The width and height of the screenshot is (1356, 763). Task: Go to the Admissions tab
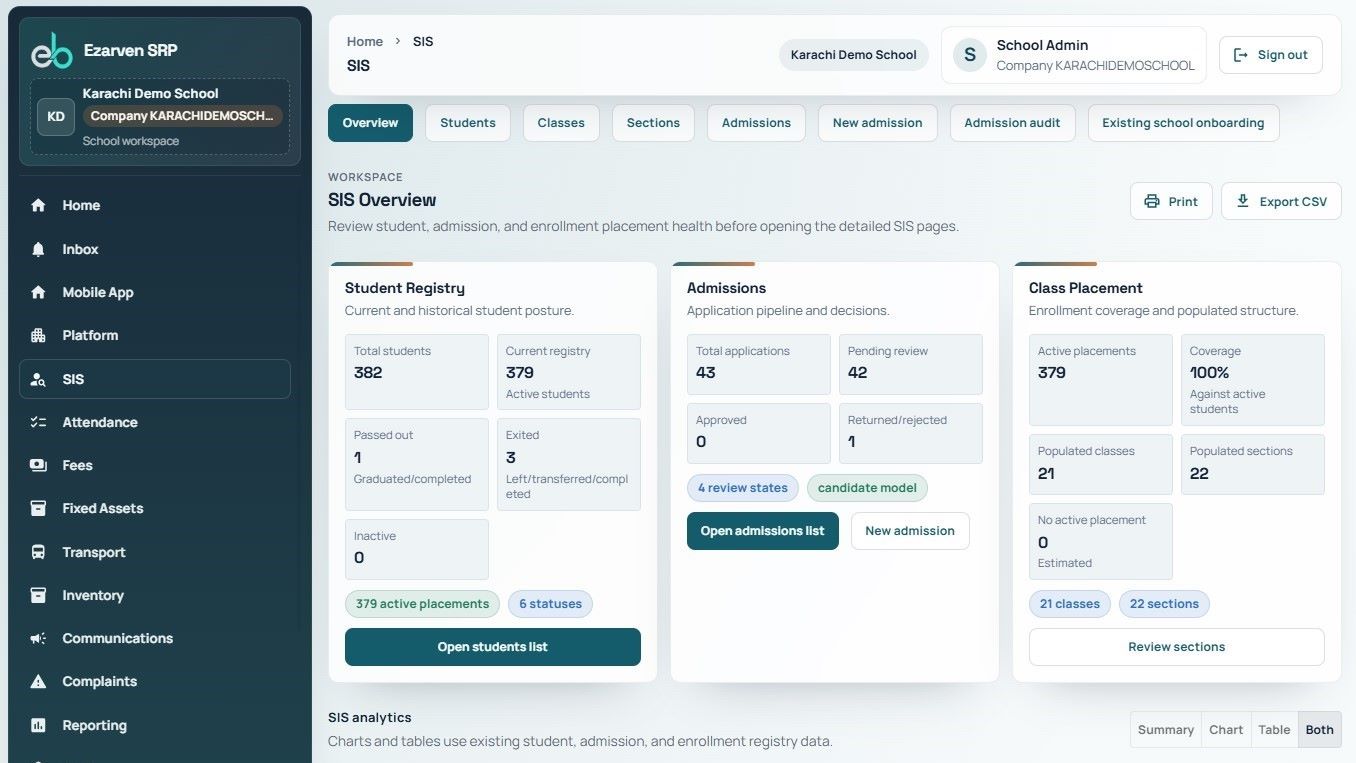756,123
